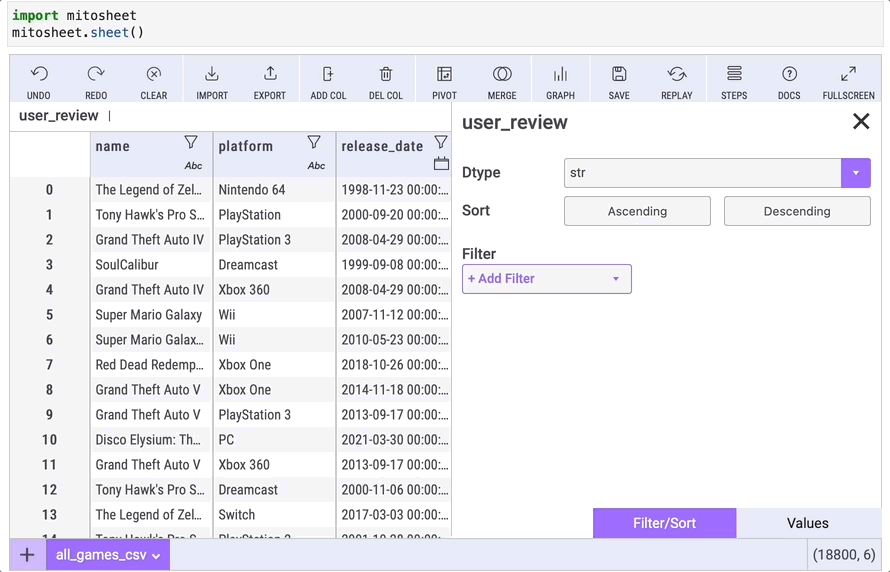890x572 pixels.
Task: Add a column with Add Col
Action: point(328,75)
